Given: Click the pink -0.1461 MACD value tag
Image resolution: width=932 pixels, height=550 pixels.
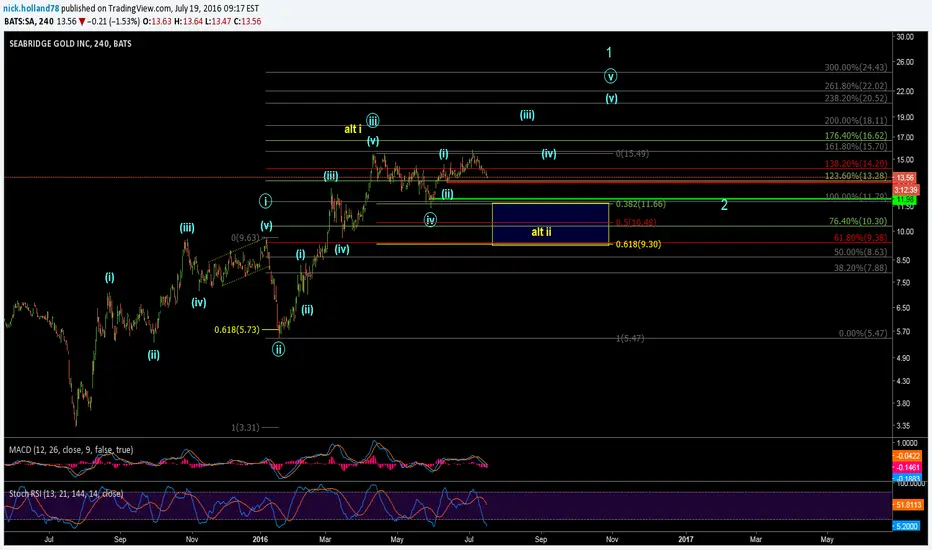Looking at the screenshot, I should tap(907, 468).
